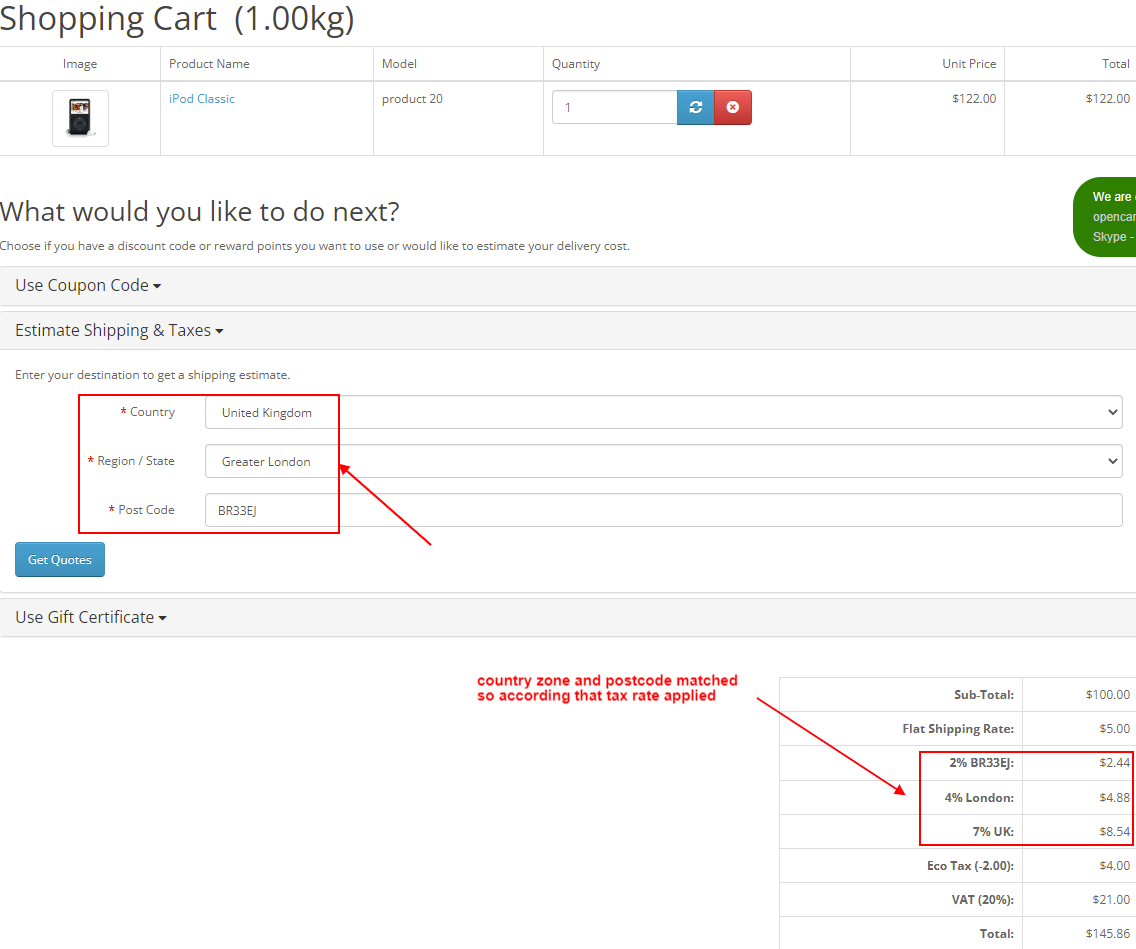Click the Get Quotes button

tap(59, 559)
